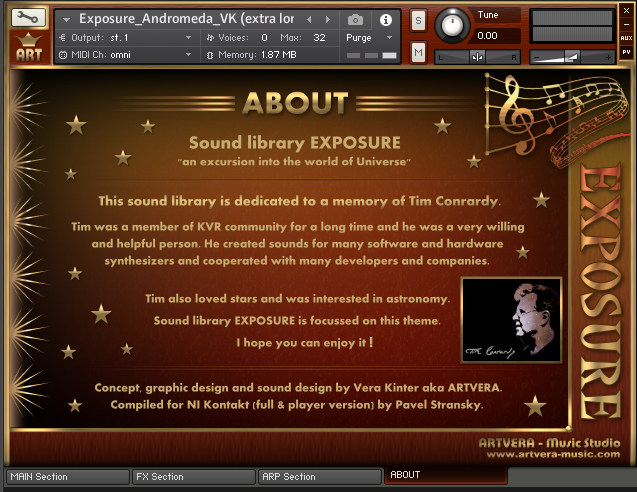
Task: Click the ART crown logo icon
Action: coord(29,48)
